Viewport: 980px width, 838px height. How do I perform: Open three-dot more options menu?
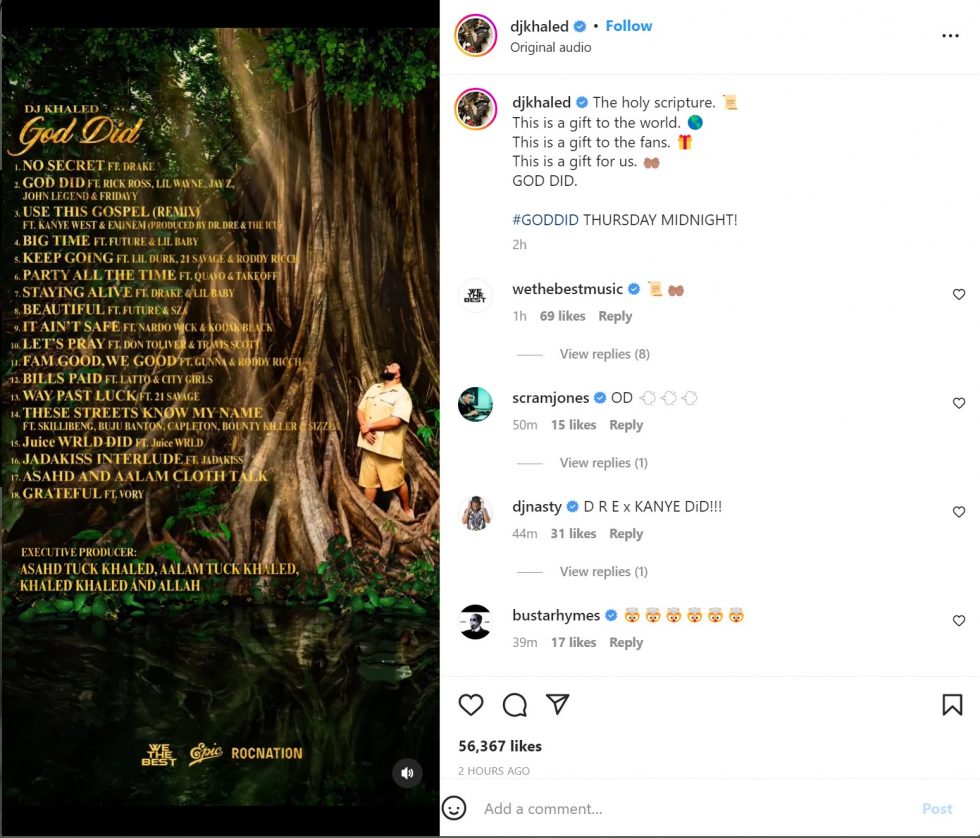[950, 36]
